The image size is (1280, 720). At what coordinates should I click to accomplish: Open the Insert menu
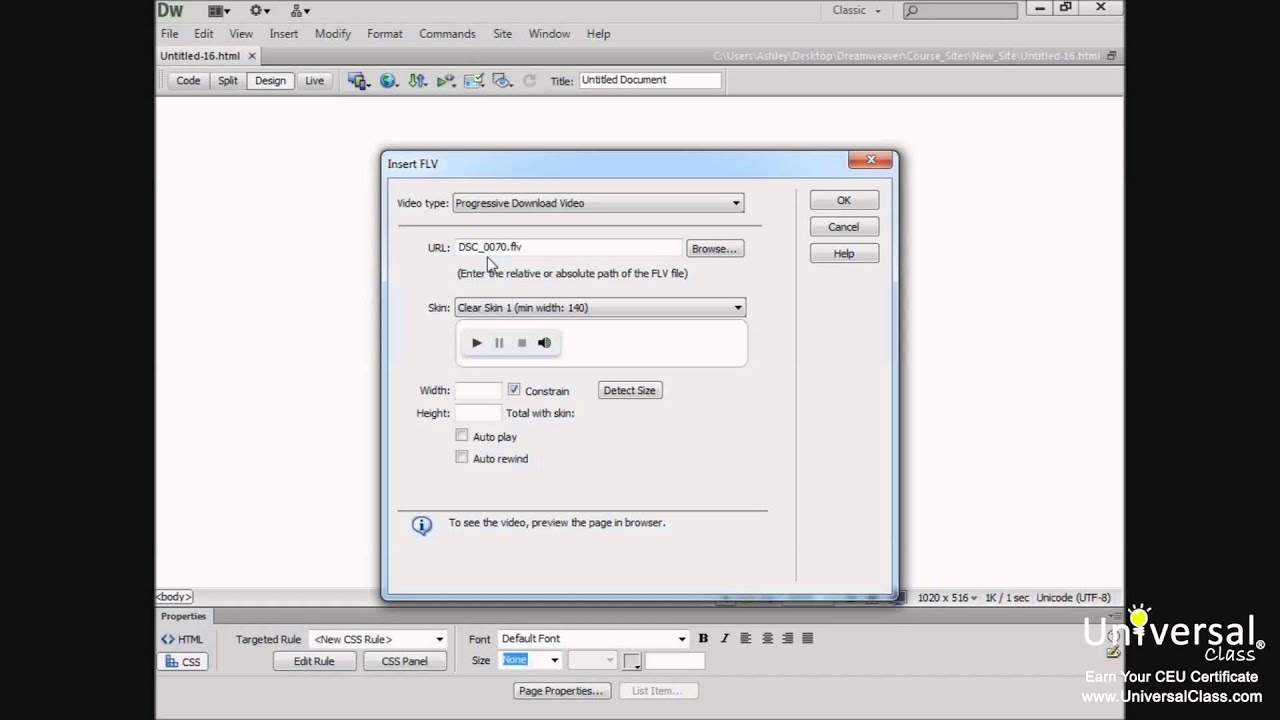tap(283, 34)
